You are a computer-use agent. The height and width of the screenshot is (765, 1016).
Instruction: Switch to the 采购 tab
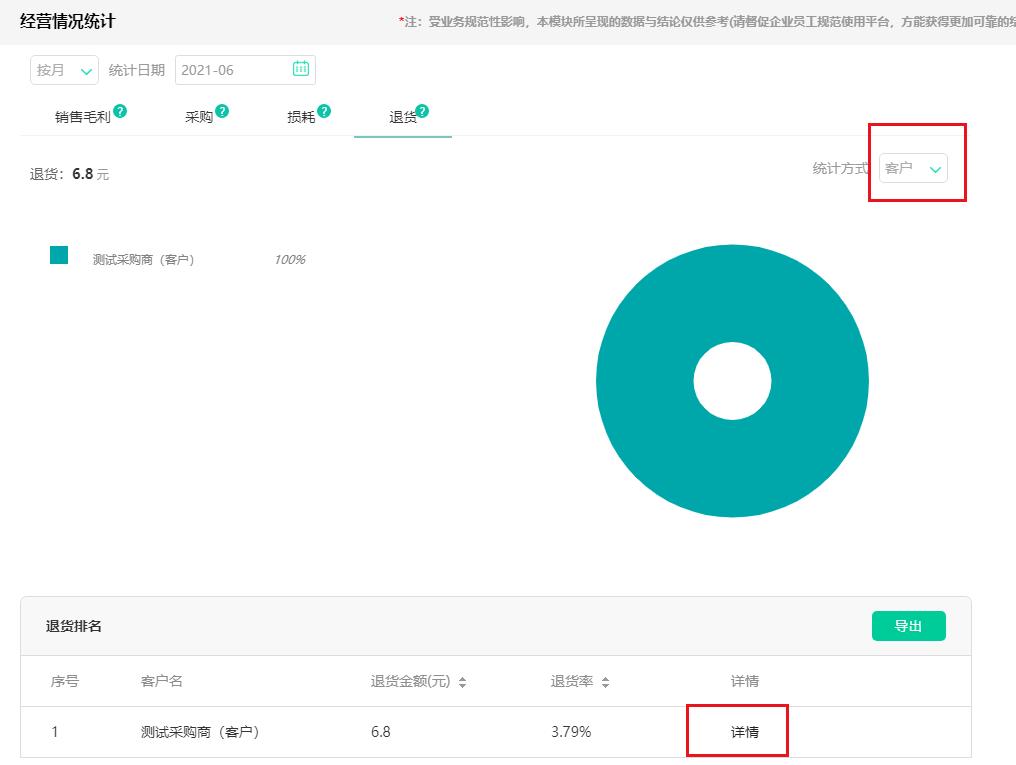[197, 115]
